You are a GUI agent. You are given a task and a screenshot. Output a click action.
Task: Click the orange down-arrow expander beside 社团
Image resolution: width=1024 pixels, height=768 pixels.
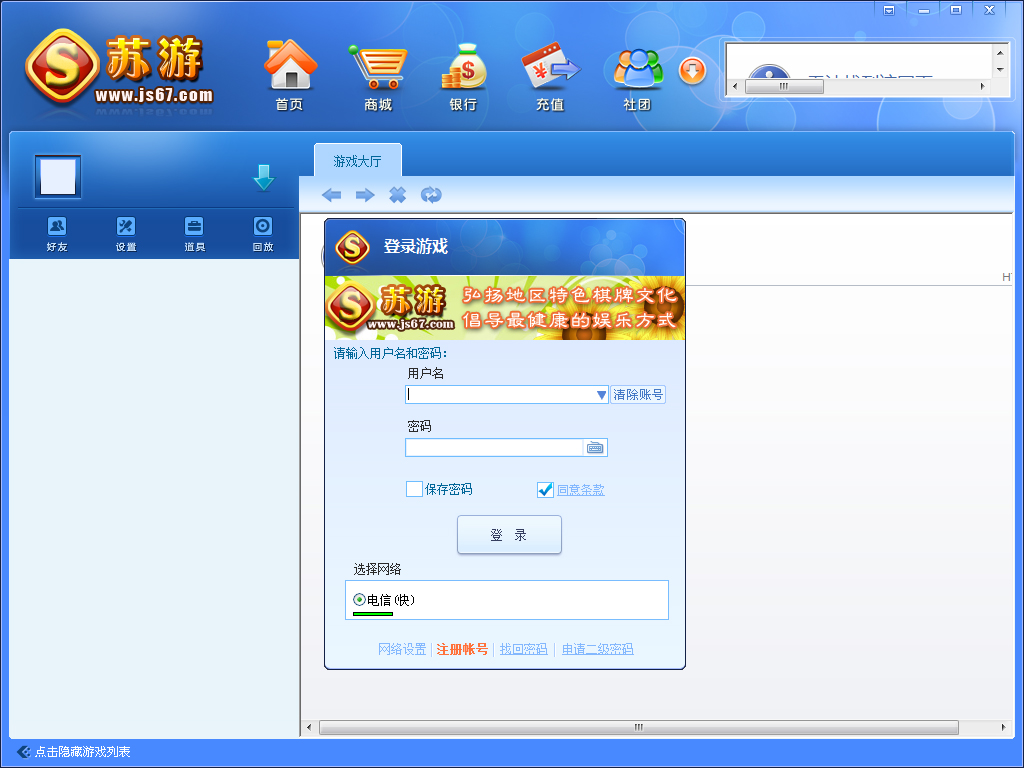[x=693, y=70]
